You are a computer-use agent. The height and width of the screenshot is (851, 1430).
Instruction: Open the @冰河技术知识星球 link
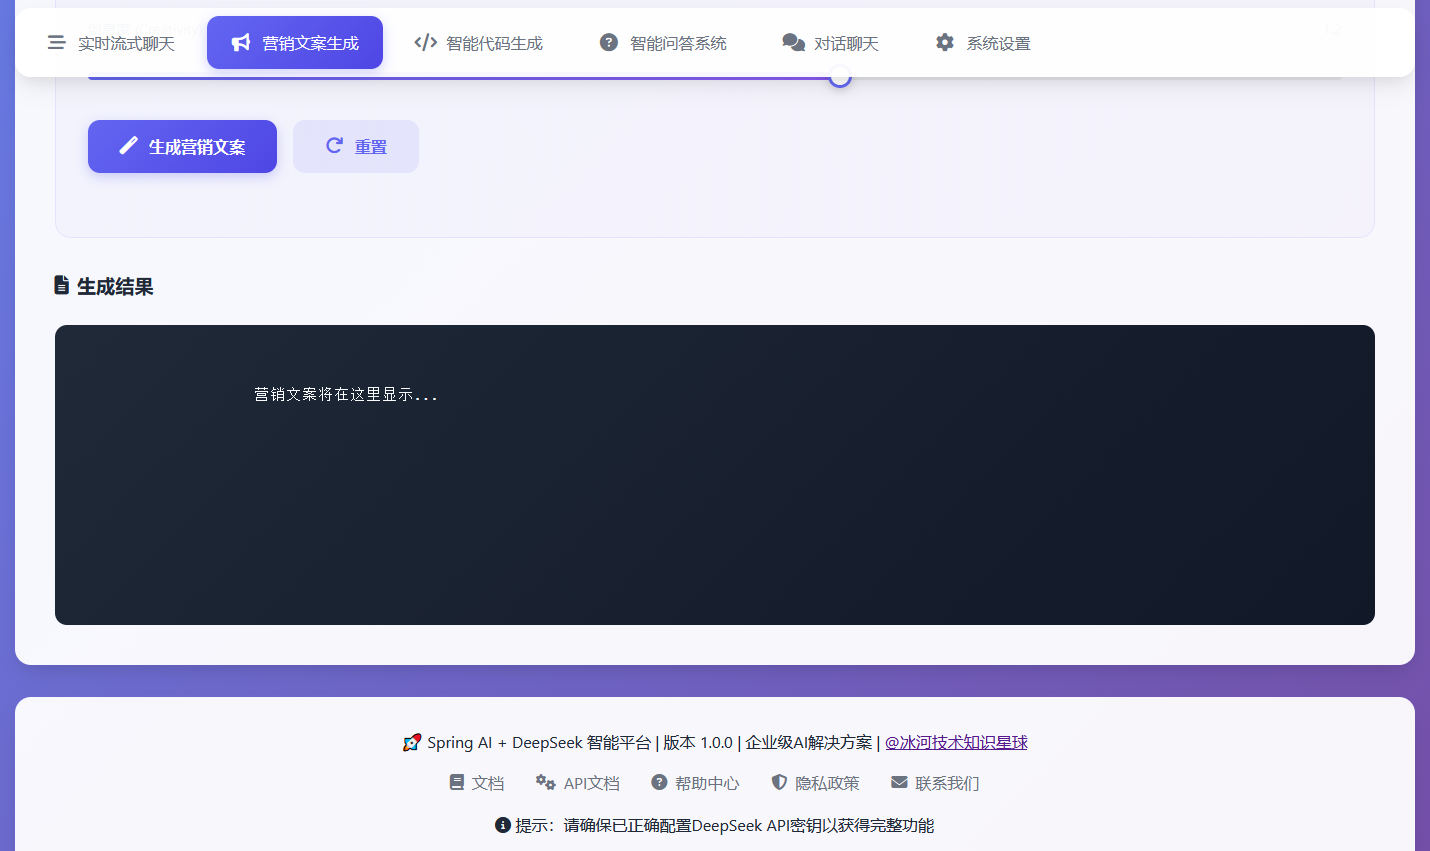coord(956,742)
